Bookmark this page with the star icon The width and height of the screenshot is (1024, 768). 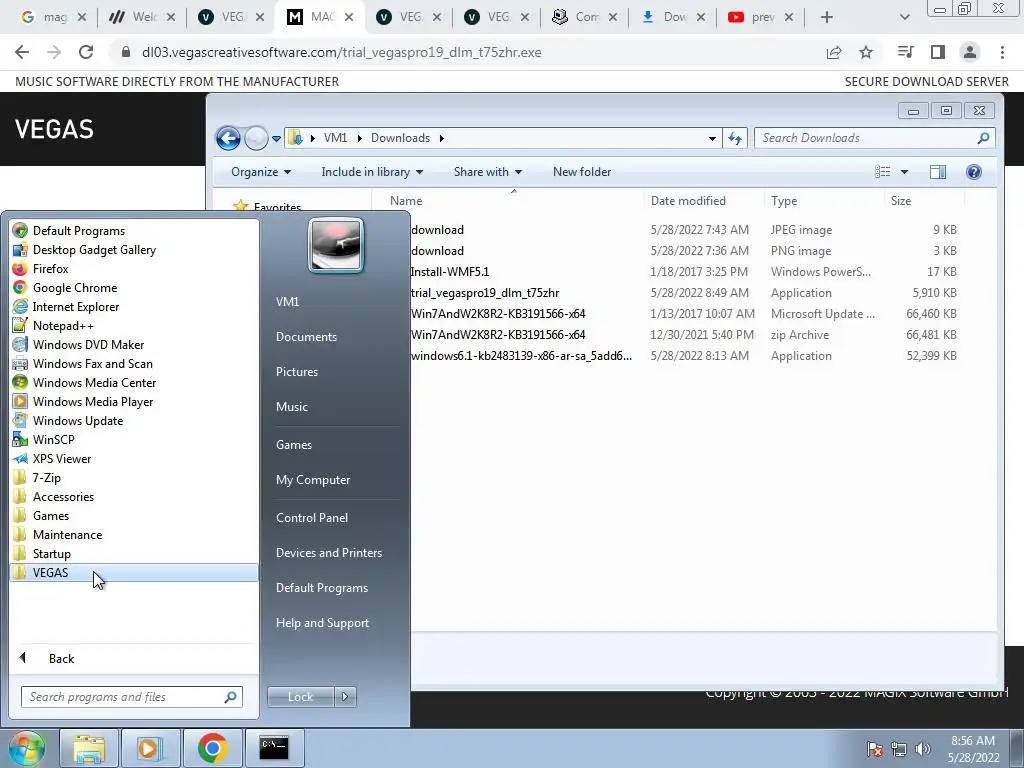pos(866,52)
